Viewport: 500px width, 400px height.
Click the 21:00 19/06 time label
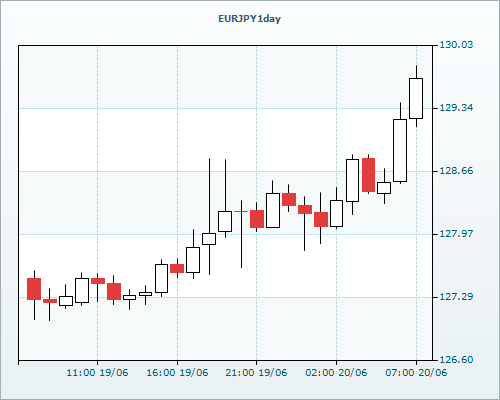point(256,372)
